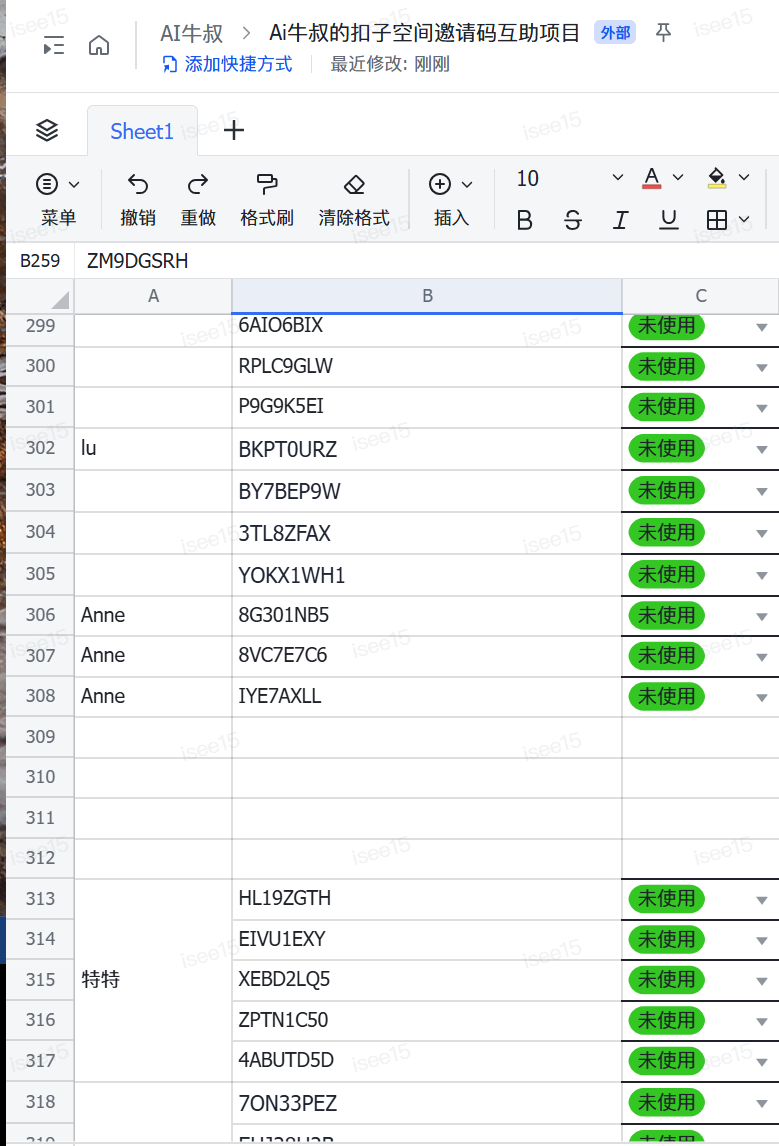
Task: Activate the 格式刷 format painter
Action: (267, 184)
